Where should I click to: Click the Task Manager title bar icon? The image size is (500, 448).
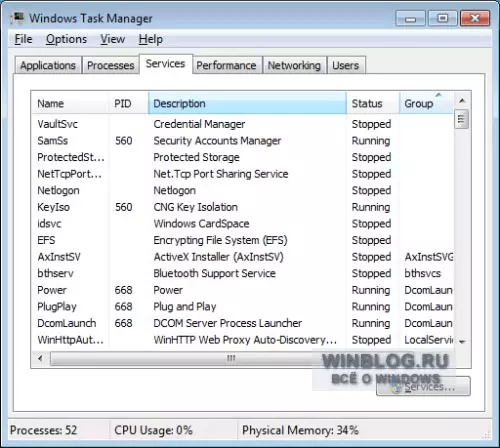pyautogui.click(x=17, y=18)
